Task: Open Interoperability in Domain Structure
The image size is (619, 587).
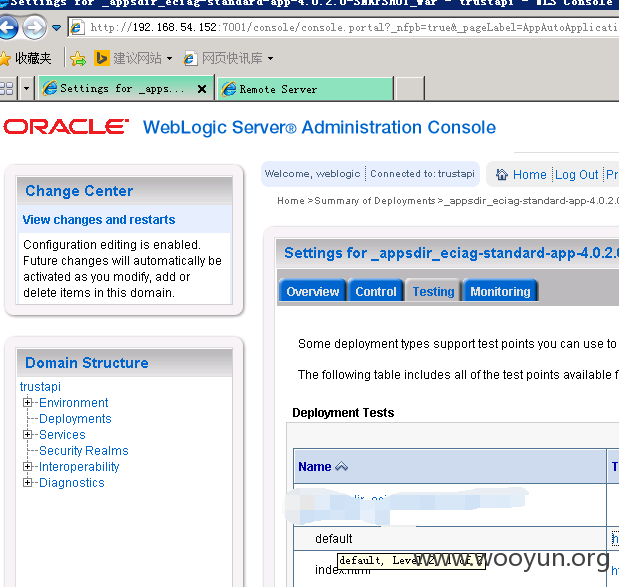Action: tap(79, 467)
